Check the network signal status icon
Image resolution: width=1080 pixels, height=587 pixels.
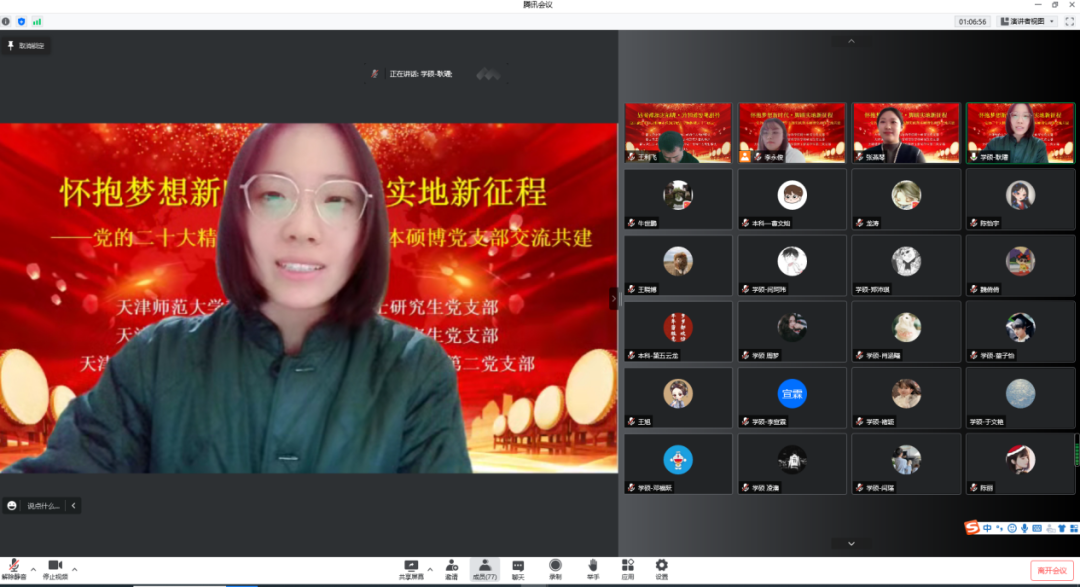click(x=37, y=21)
